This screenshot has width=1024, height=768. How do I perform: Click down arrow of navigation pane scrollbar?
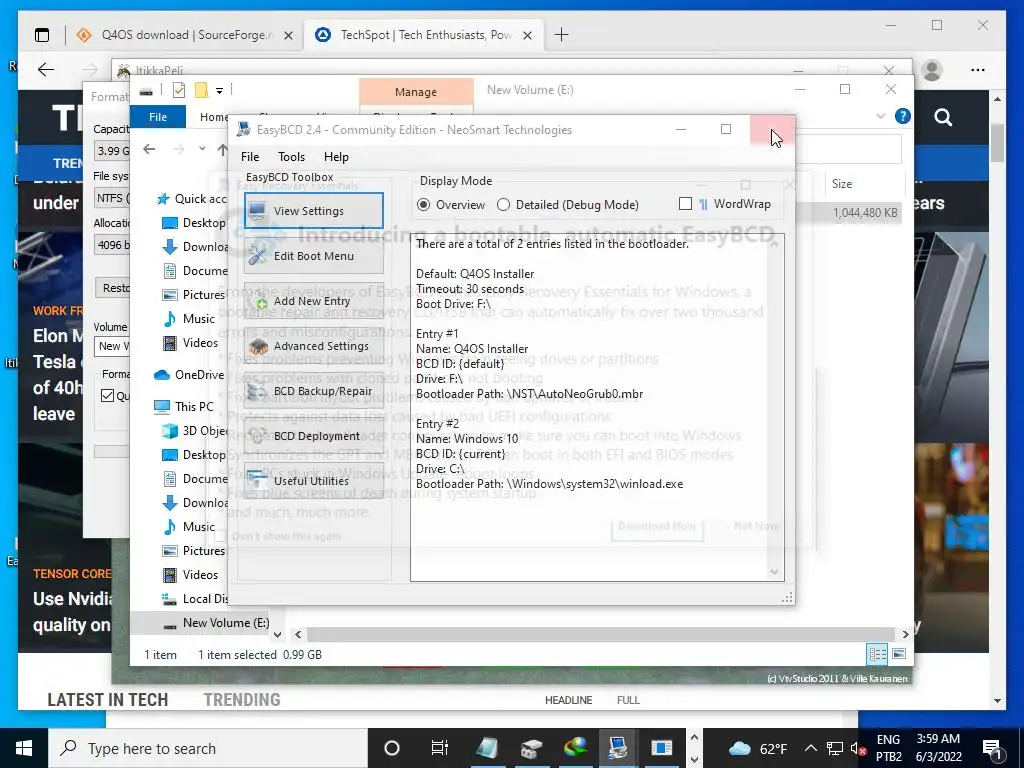pyautogui.click(x=278, y=634)
